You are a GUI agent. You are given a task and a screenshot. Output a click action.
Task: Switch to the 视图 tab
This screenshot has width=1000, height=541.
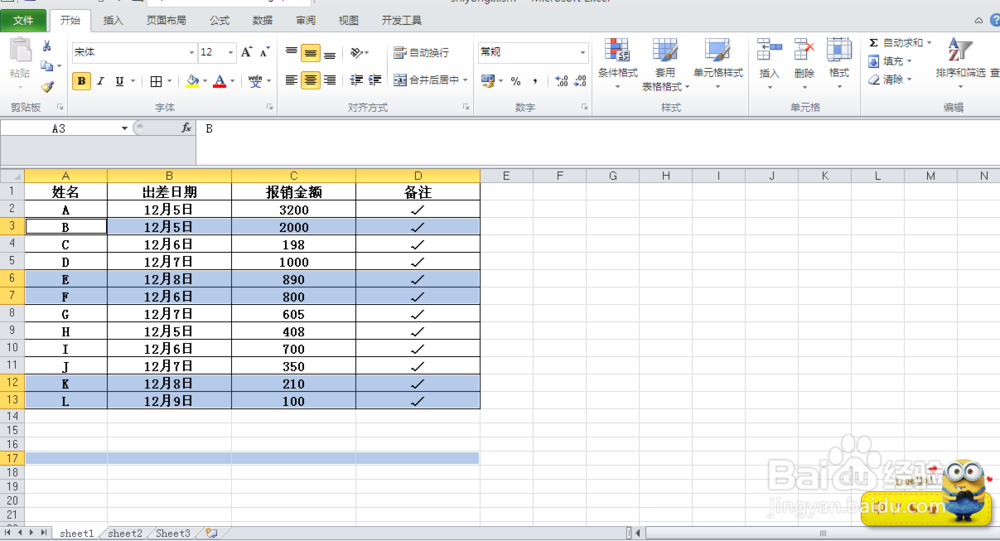point(348,20)
